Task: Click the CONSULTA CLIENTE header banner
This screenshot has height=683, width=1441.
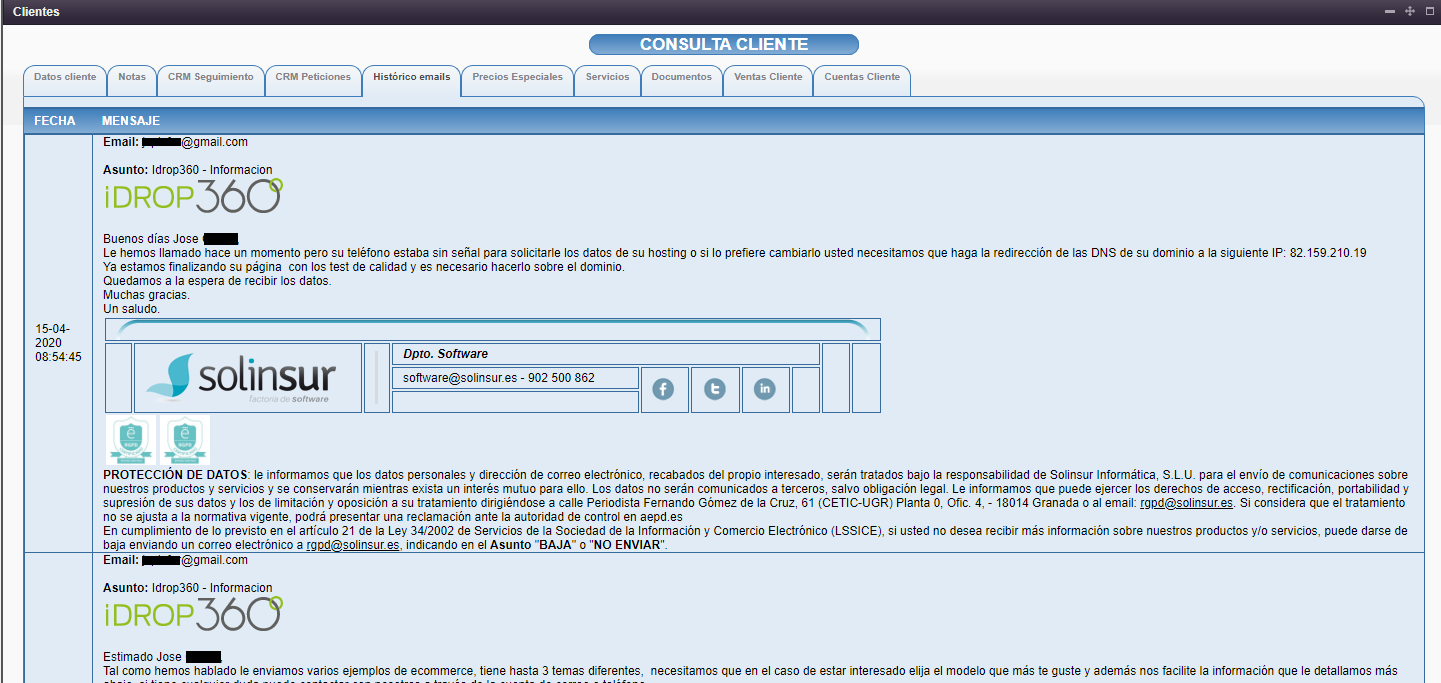Action: pos(724,45)
